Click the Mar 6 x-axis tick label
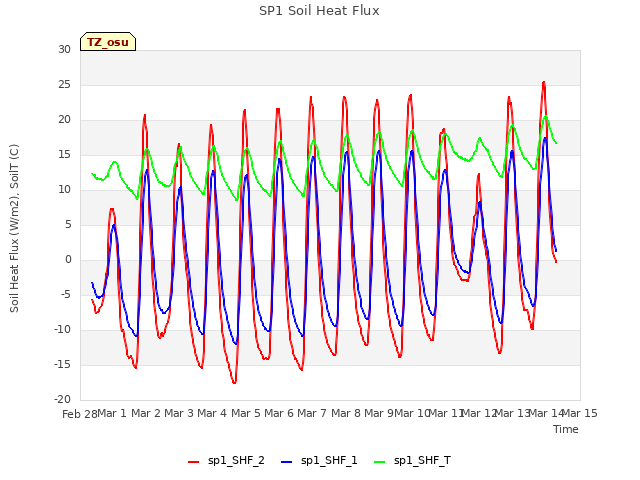Viewport: 640px width, 480px height. tap(279, 413)
